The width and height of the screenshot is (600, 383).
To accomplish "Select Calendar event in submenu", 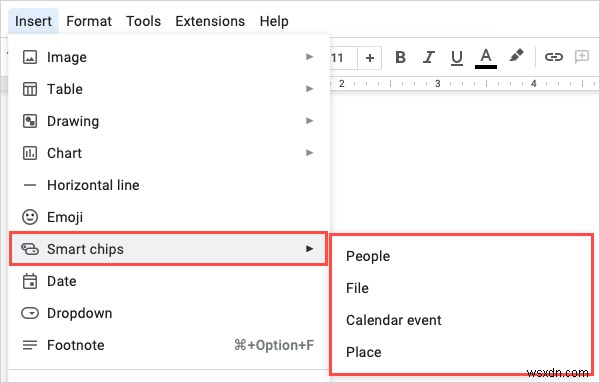I will click(x=461, y=320).
